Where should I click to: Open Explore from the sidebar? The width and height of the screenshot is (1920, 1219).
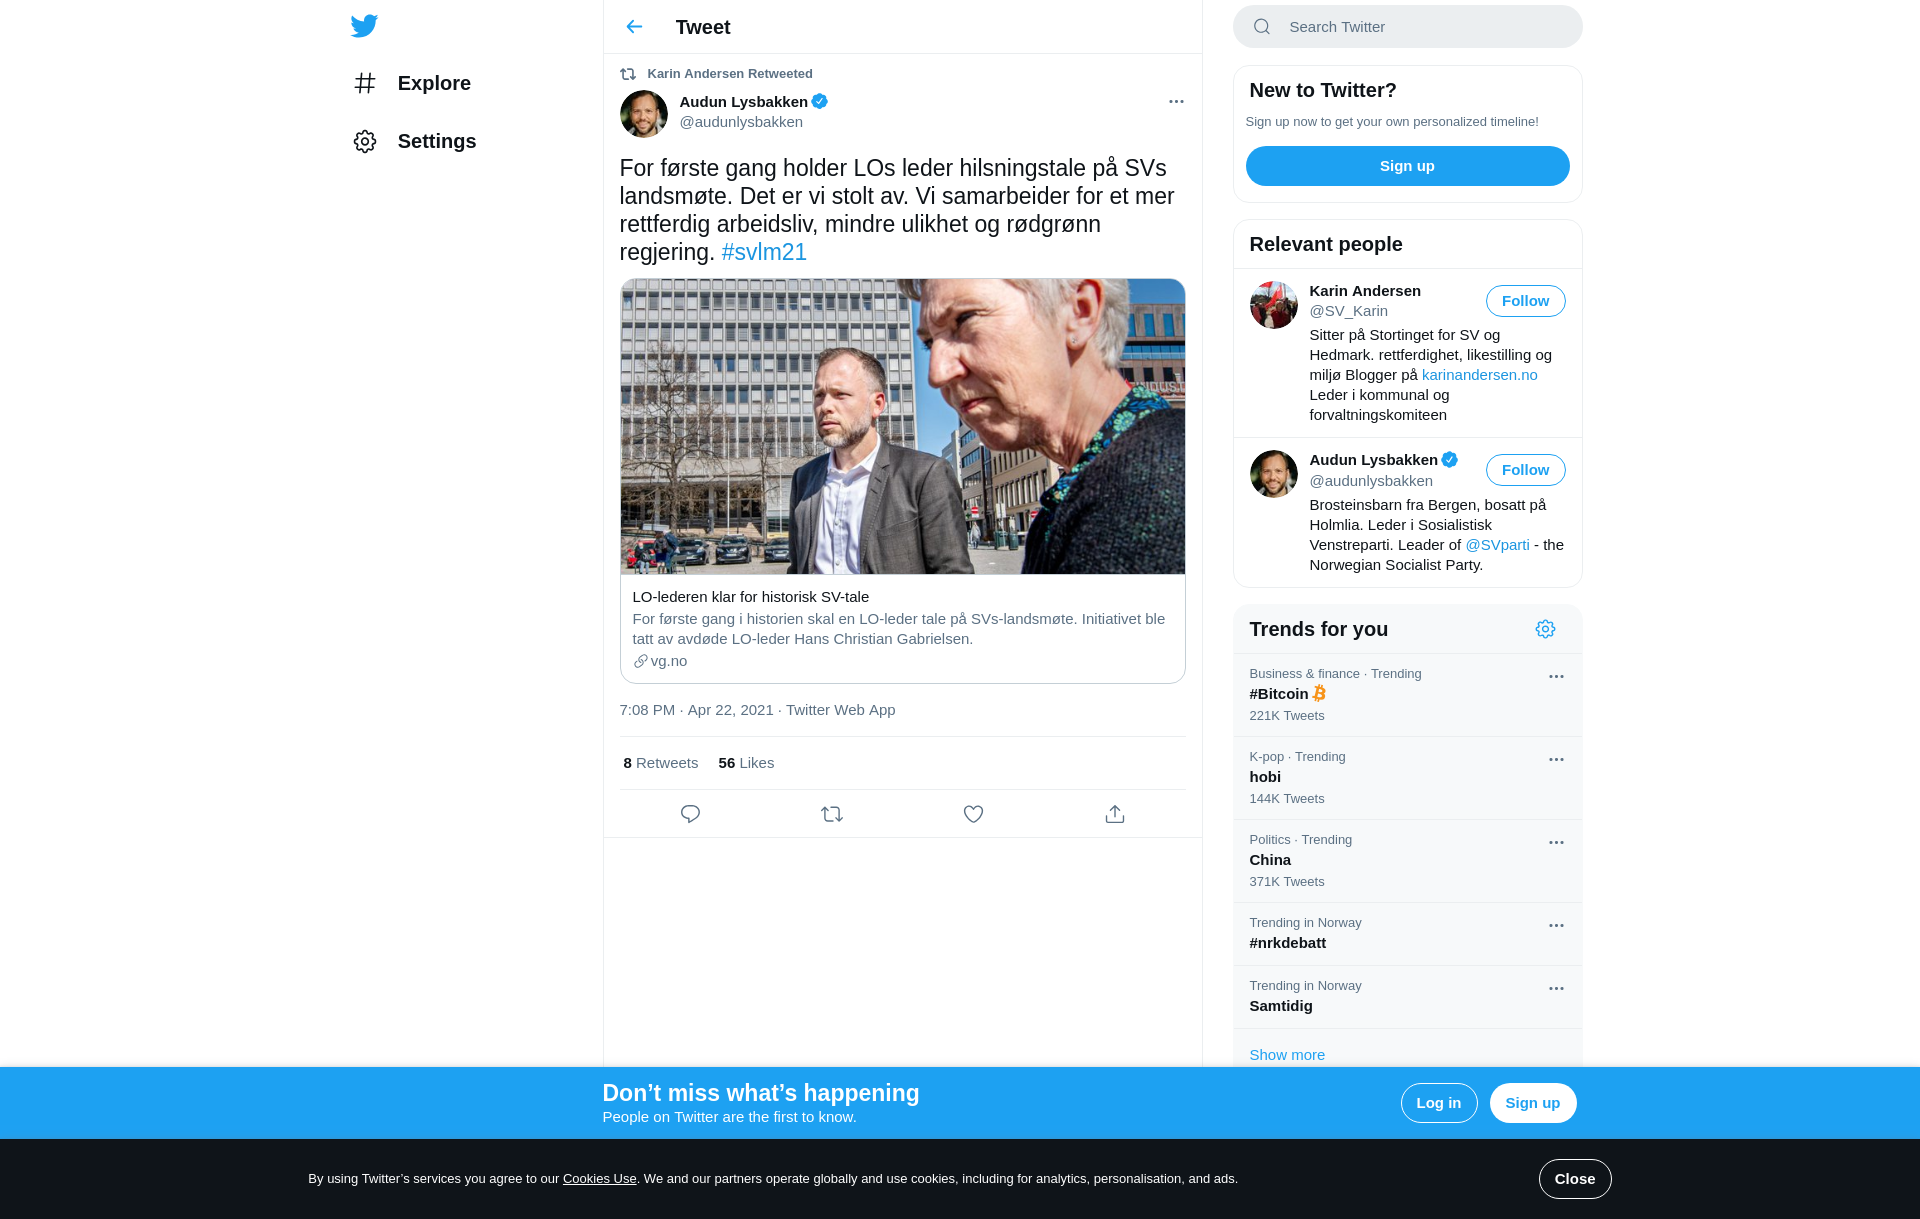[412, 83]
